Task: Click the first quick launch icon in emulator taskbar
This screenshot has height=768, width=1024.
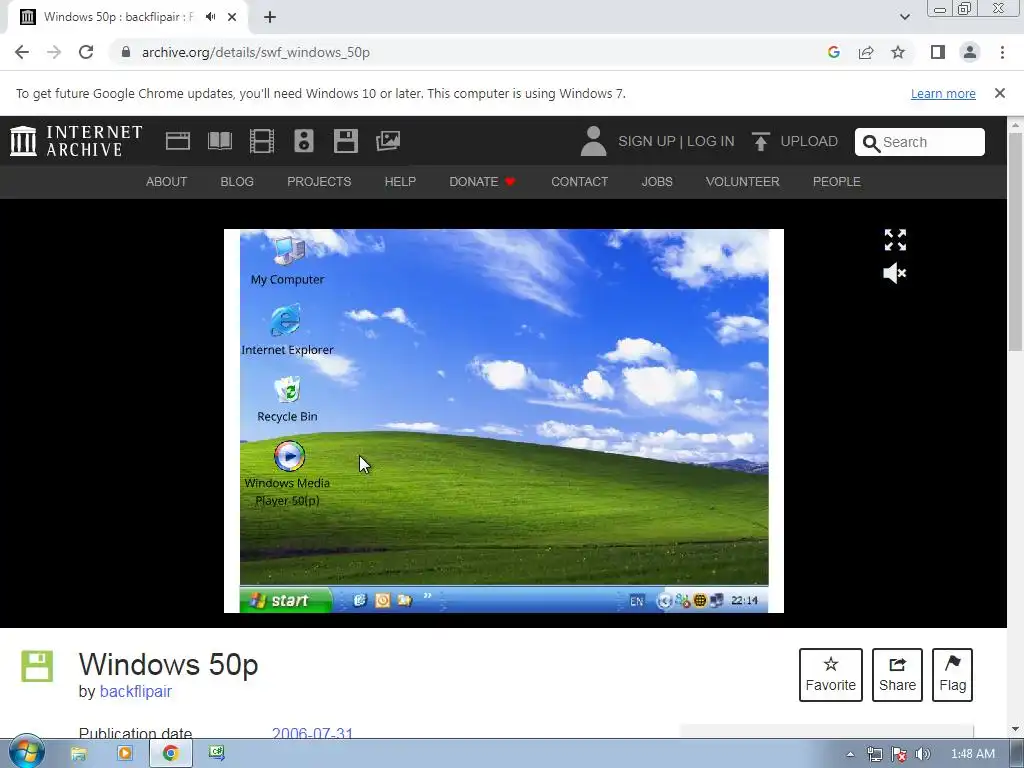Action: (360, 600)
